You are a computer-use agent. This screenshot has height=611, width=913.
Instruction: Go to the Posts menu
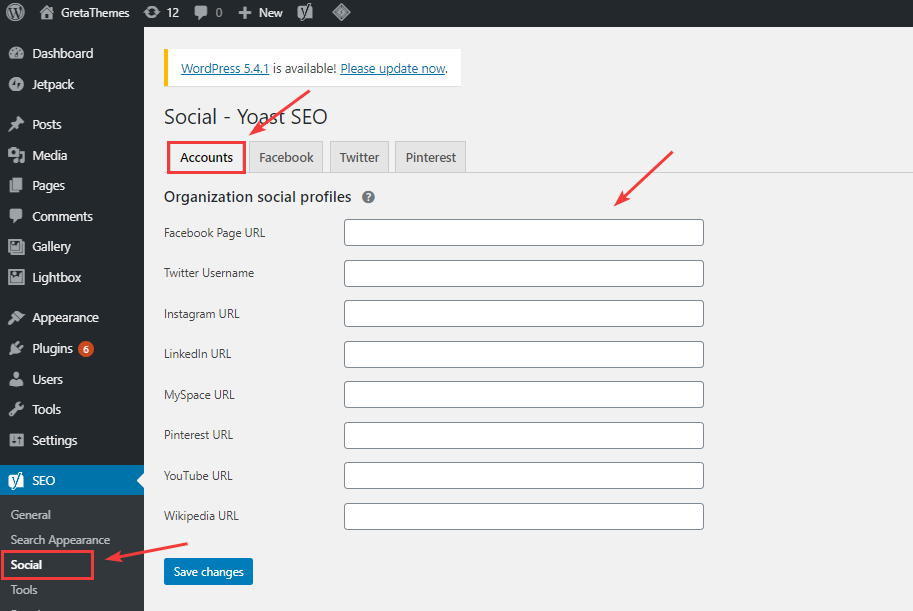click(x=47, y=124)
